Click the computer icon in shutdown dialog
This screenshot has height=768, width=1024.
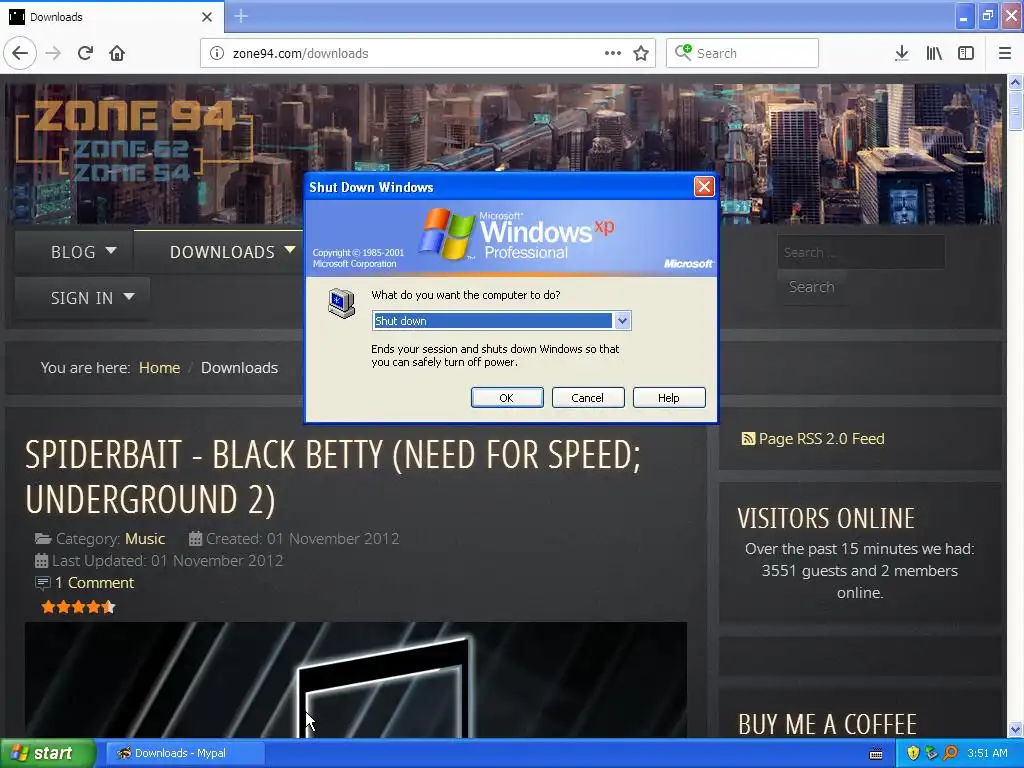tap(342, 304)
